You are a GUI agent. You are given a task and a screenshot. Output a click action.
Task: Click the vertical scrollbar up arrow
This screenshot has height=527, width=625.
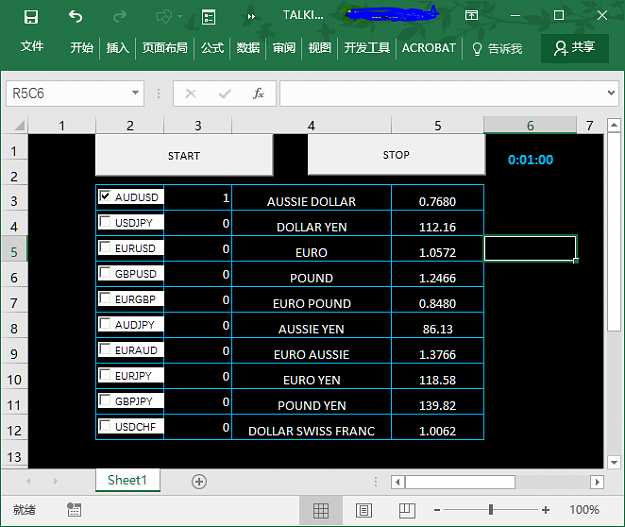point(614,125)
